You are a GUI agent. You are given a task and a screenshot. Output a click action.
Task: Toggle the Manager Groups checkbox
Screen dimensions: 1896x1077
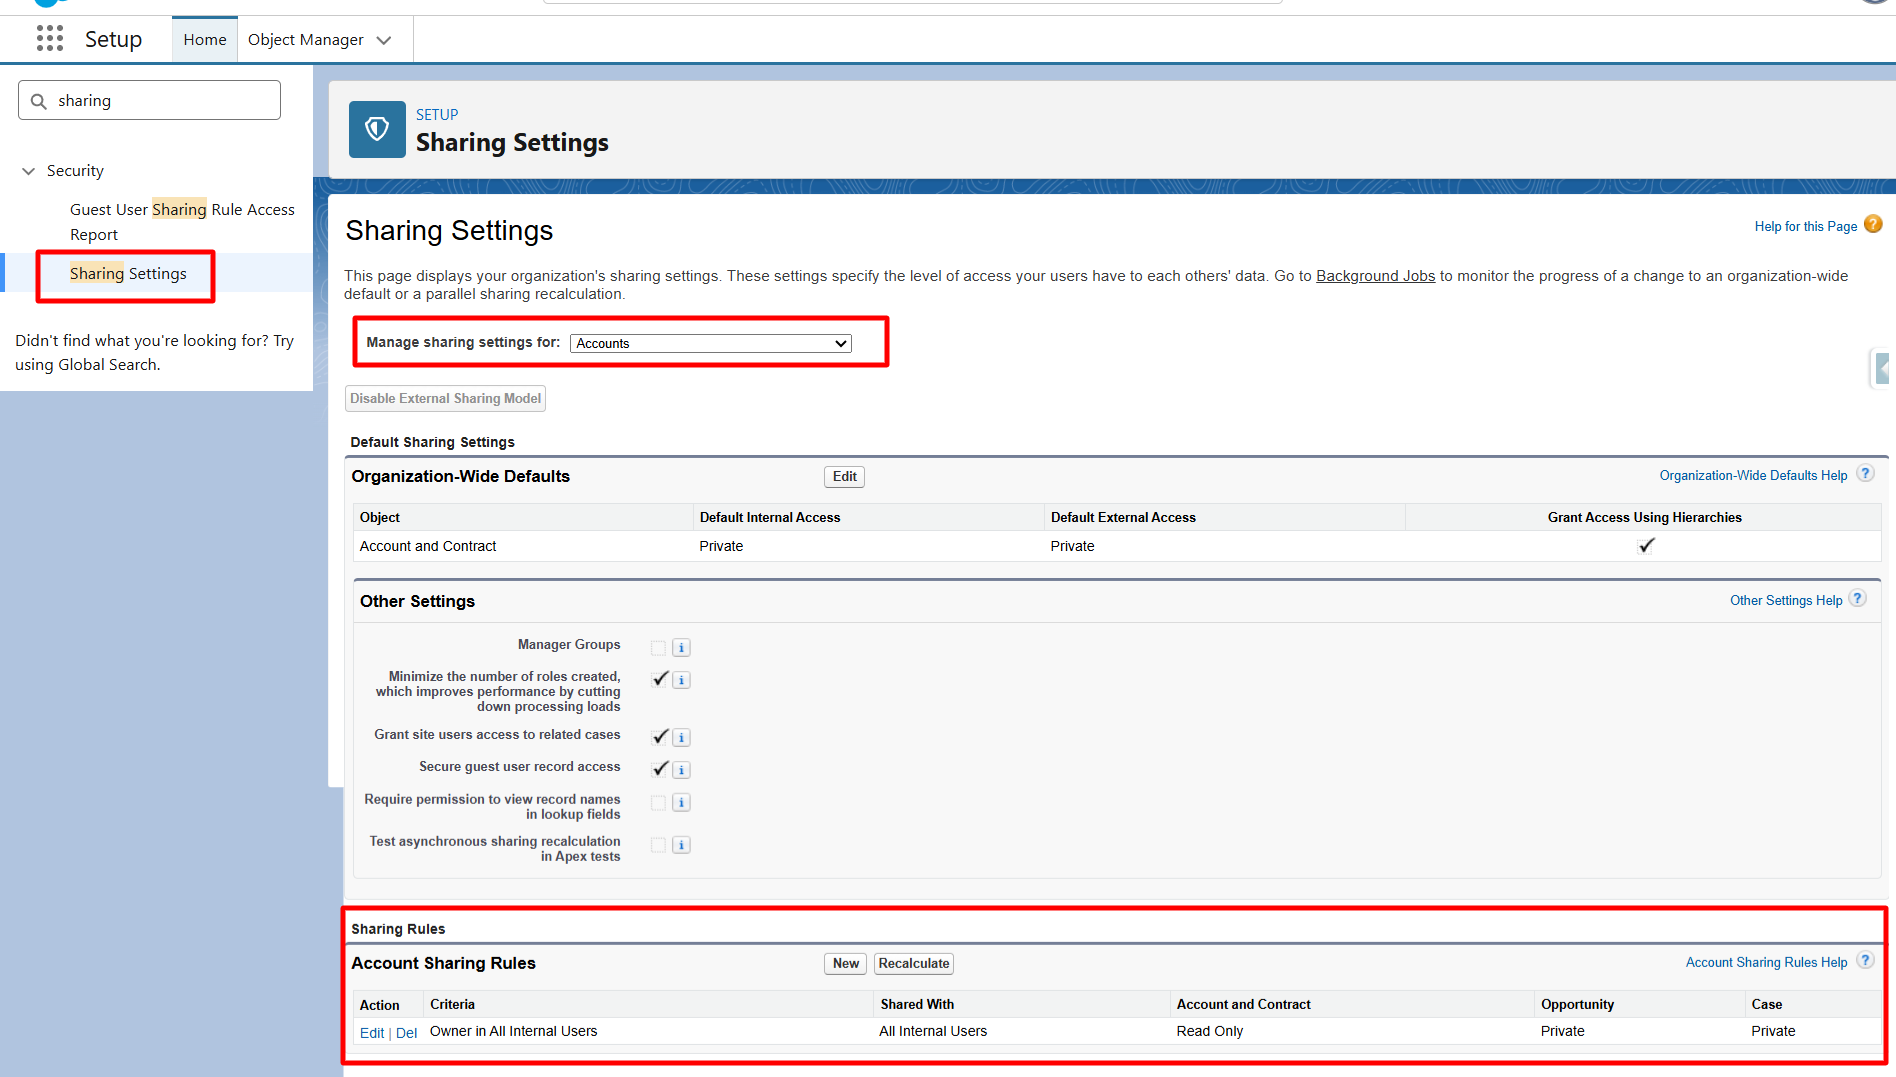tap(658, 648)
